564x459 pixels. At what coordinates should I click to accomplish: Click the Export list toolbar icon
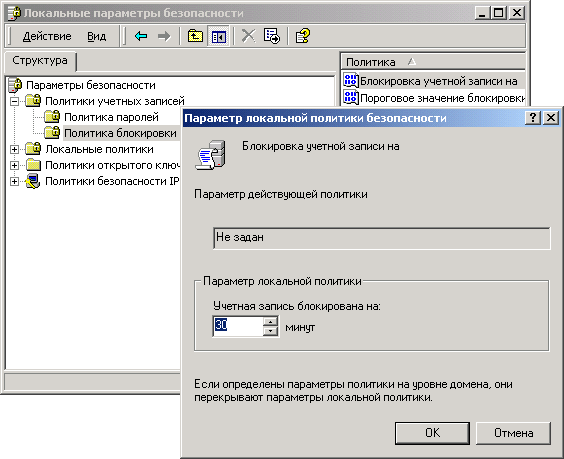[272, 36]
